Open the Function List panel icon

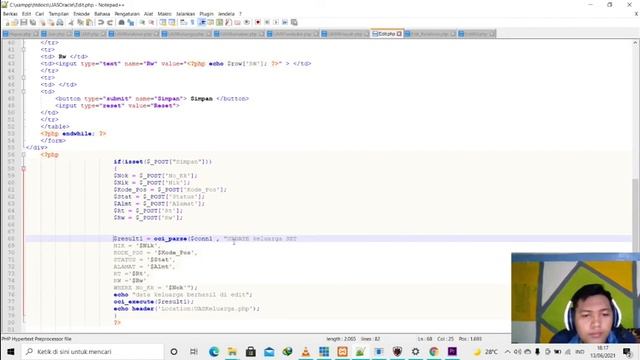(x=228, y=22)
